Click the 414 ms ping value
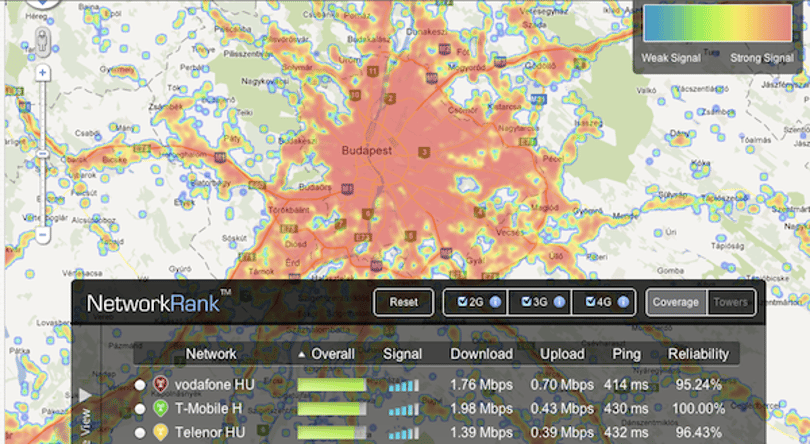The height and width of the screenshot is (444, 810). [626, 385]
